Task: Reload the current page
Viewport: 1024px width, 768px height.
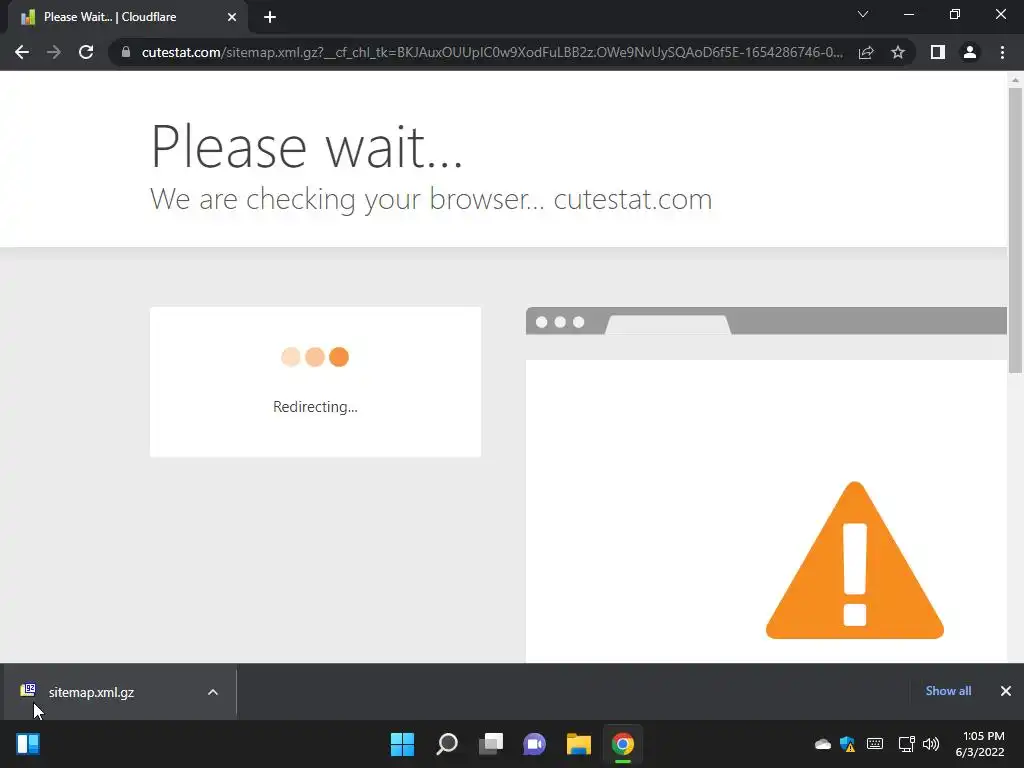Action: click(x=86, y=52)
